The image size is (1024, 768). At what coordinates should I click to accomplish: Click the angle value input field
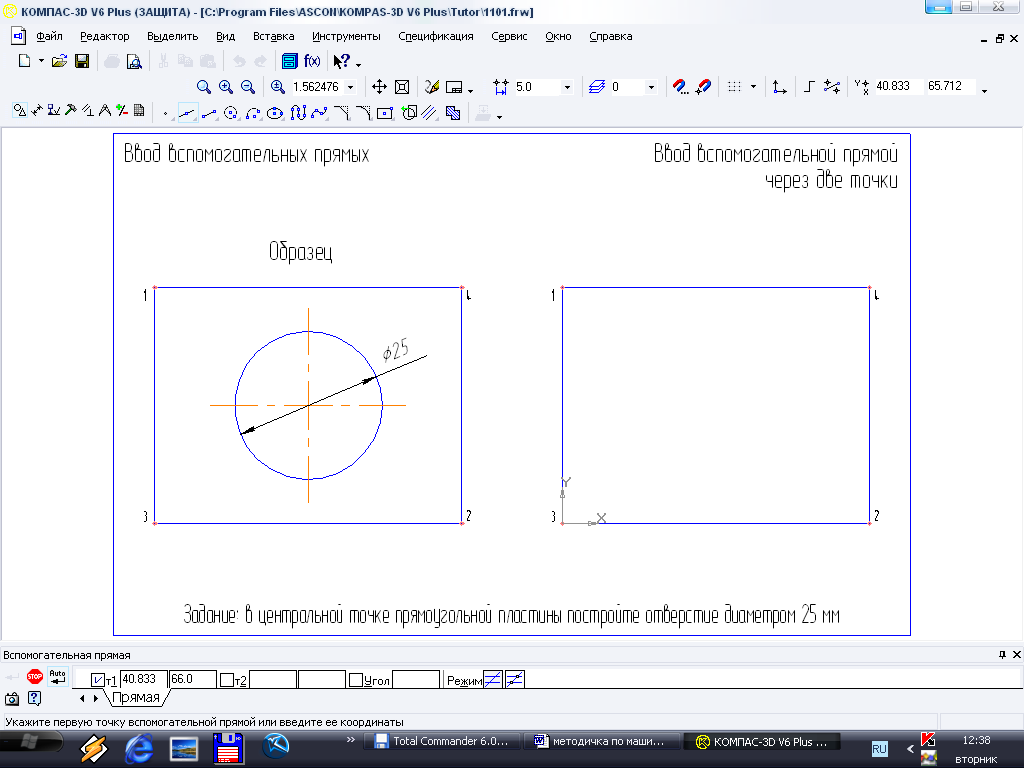pos(416,679)
